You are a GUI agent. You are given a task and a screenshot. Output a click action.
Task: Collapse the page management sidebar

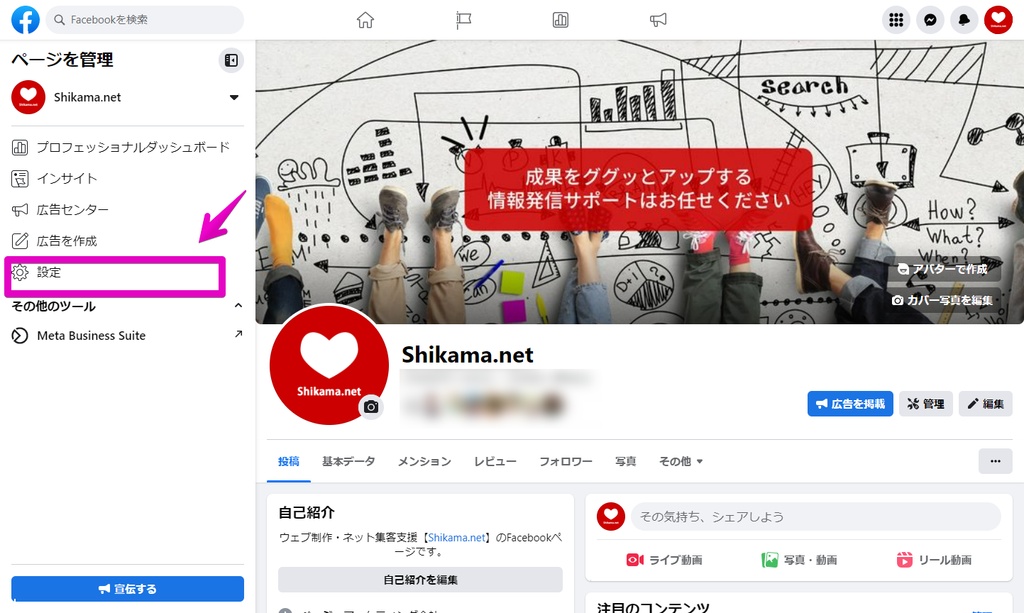231,60
